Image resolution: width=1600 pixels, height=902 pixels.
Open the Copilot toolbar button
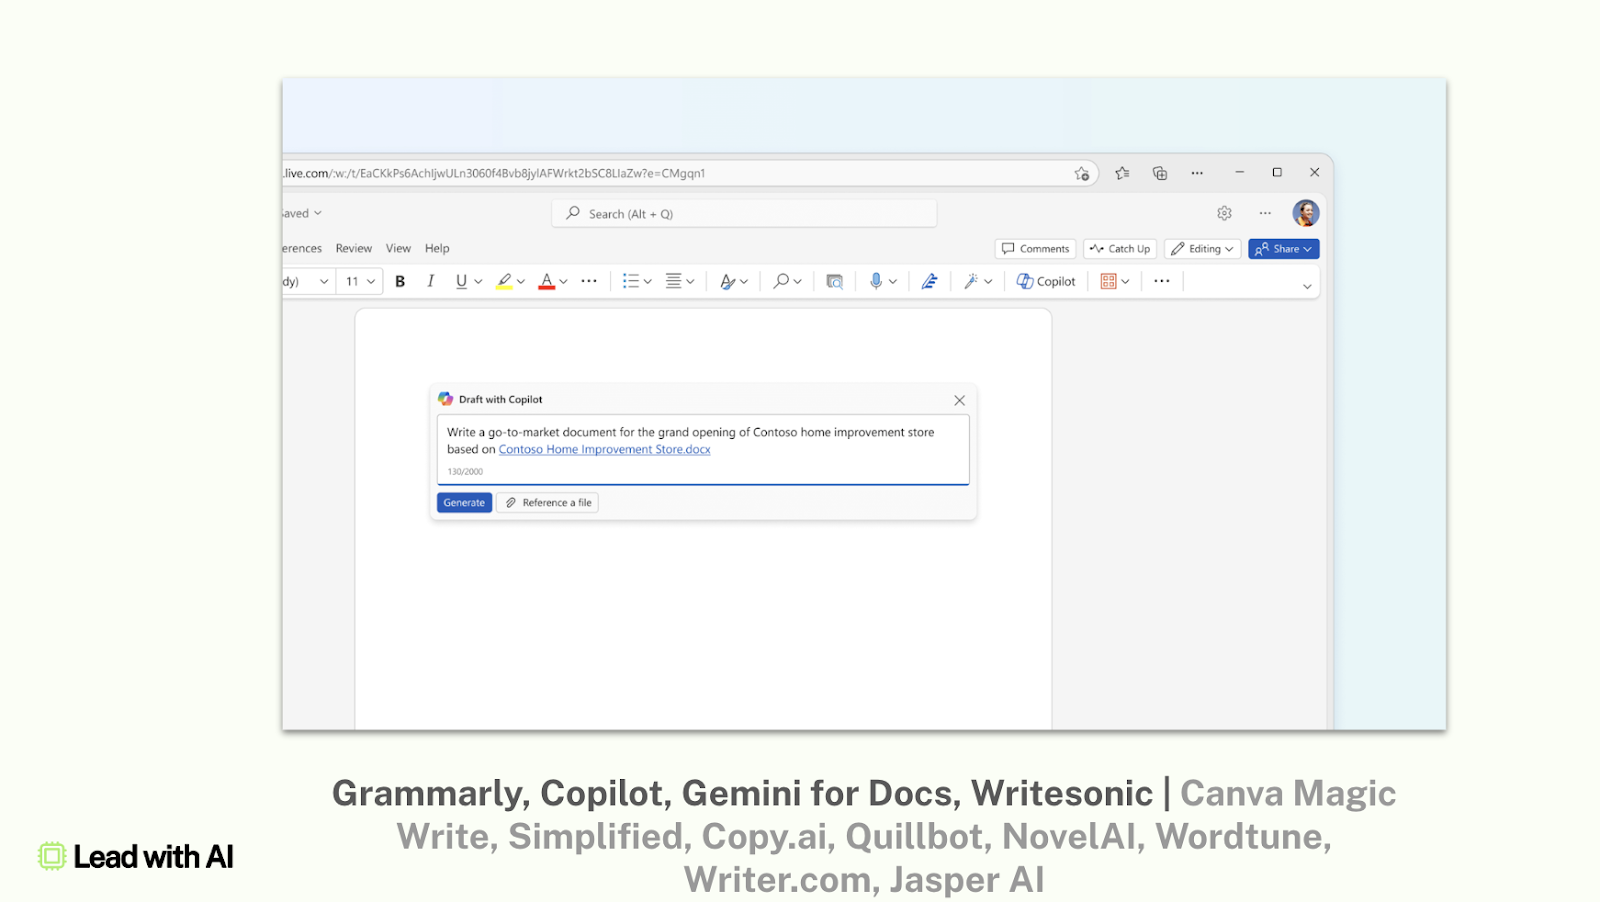pos(1046,282)
